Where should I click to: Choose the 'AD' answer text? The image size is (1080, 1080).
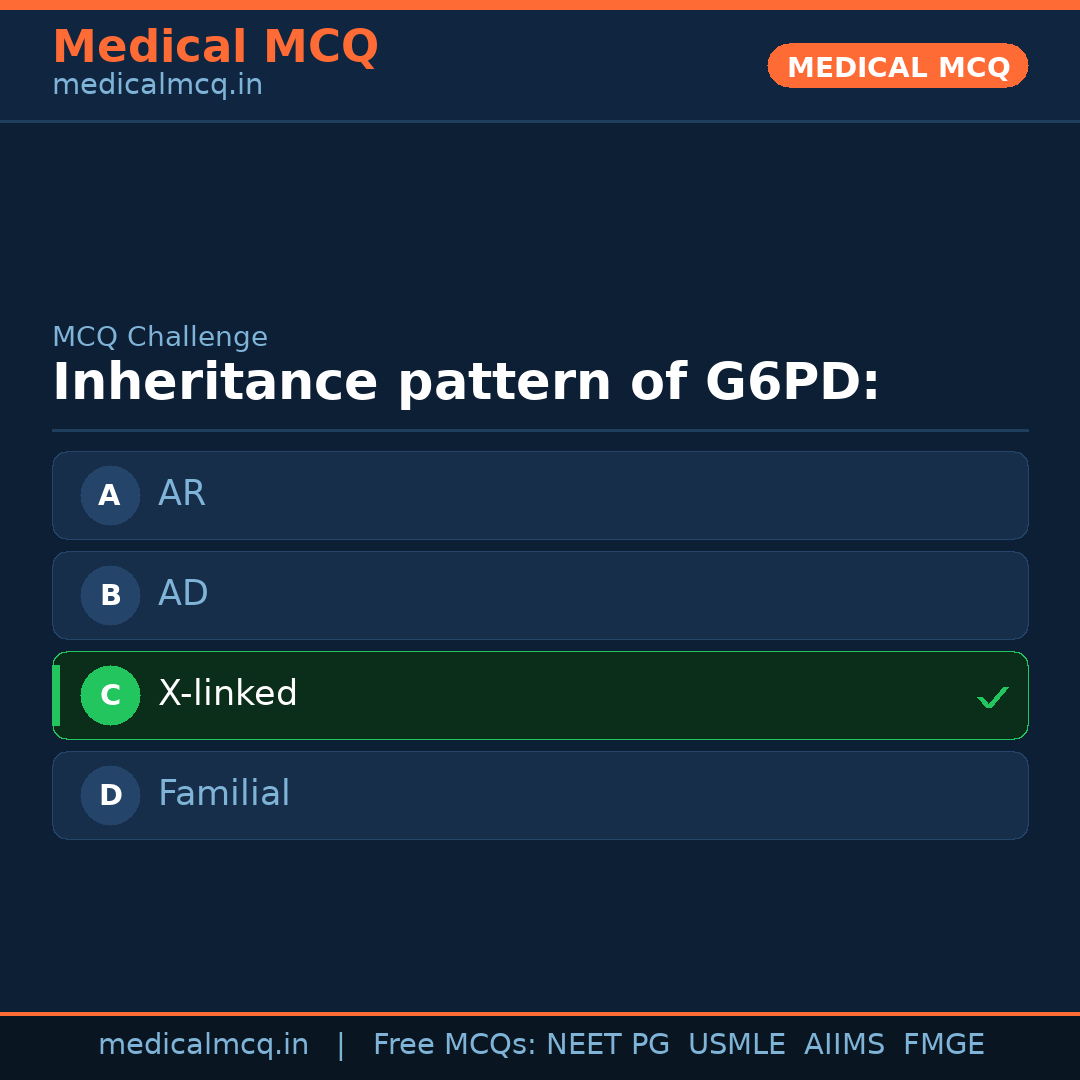click(183, 594)
